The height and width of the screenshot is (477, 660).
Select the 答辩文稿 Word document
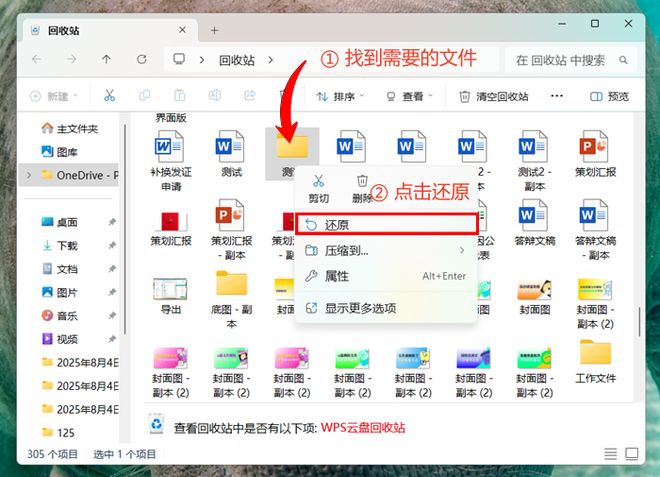point(535,223)
